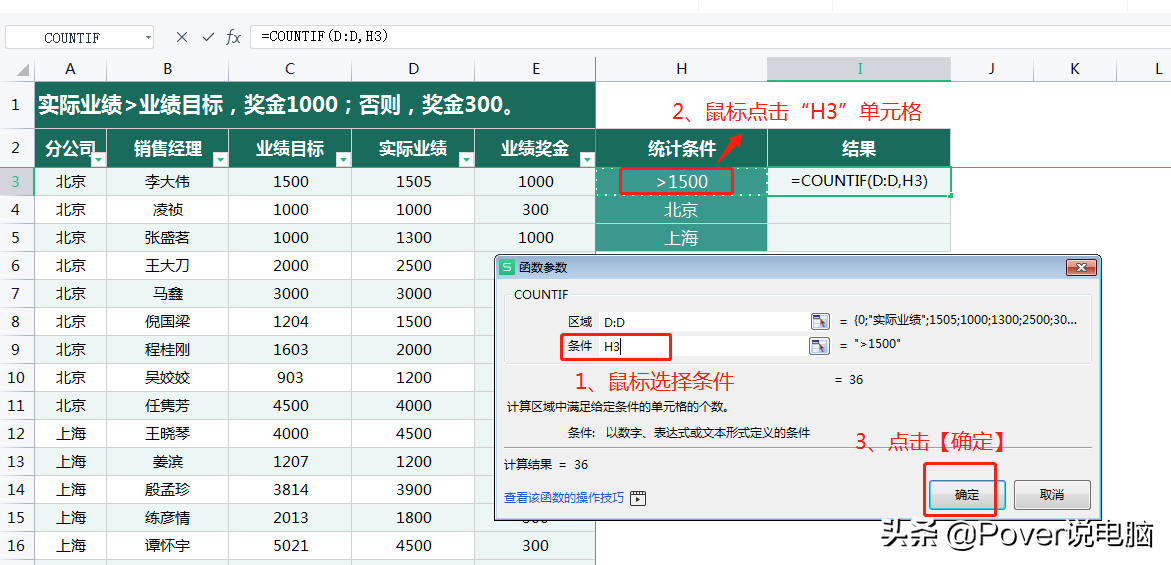Close the 函数参数 dialog

1081,268
